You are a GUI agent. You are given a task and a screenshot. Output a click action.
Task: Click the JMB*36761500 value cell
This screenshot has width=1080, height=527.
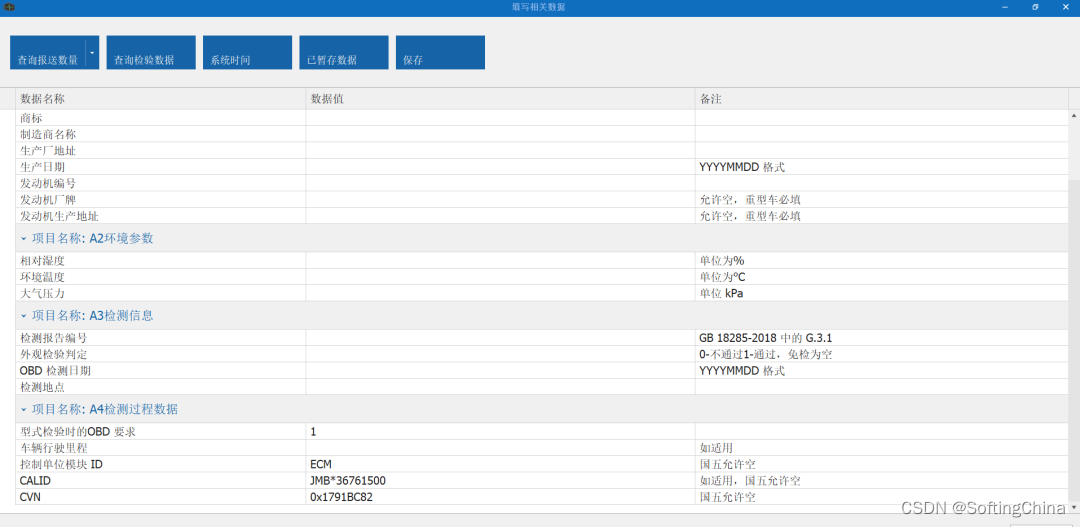(x=500, y=482)
